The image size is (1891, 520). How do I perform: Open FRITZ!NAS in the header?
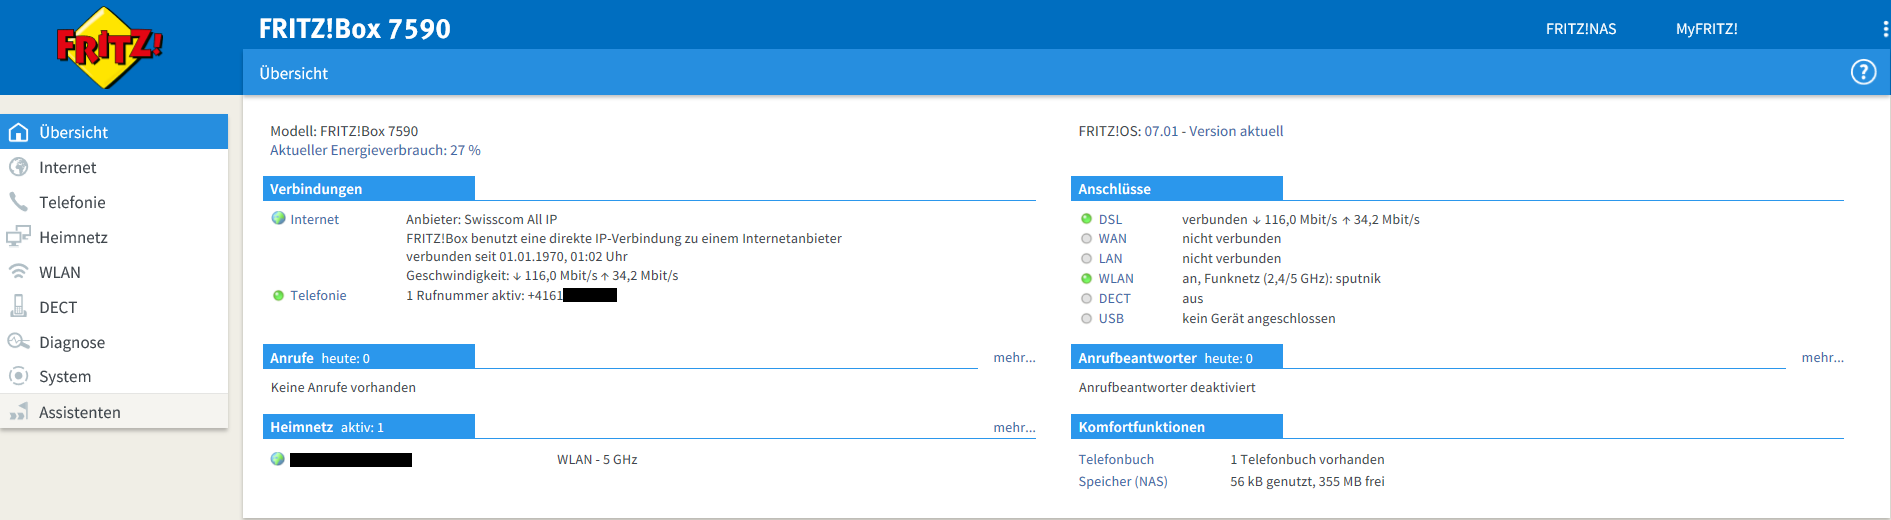click(x=1580, y=29)
